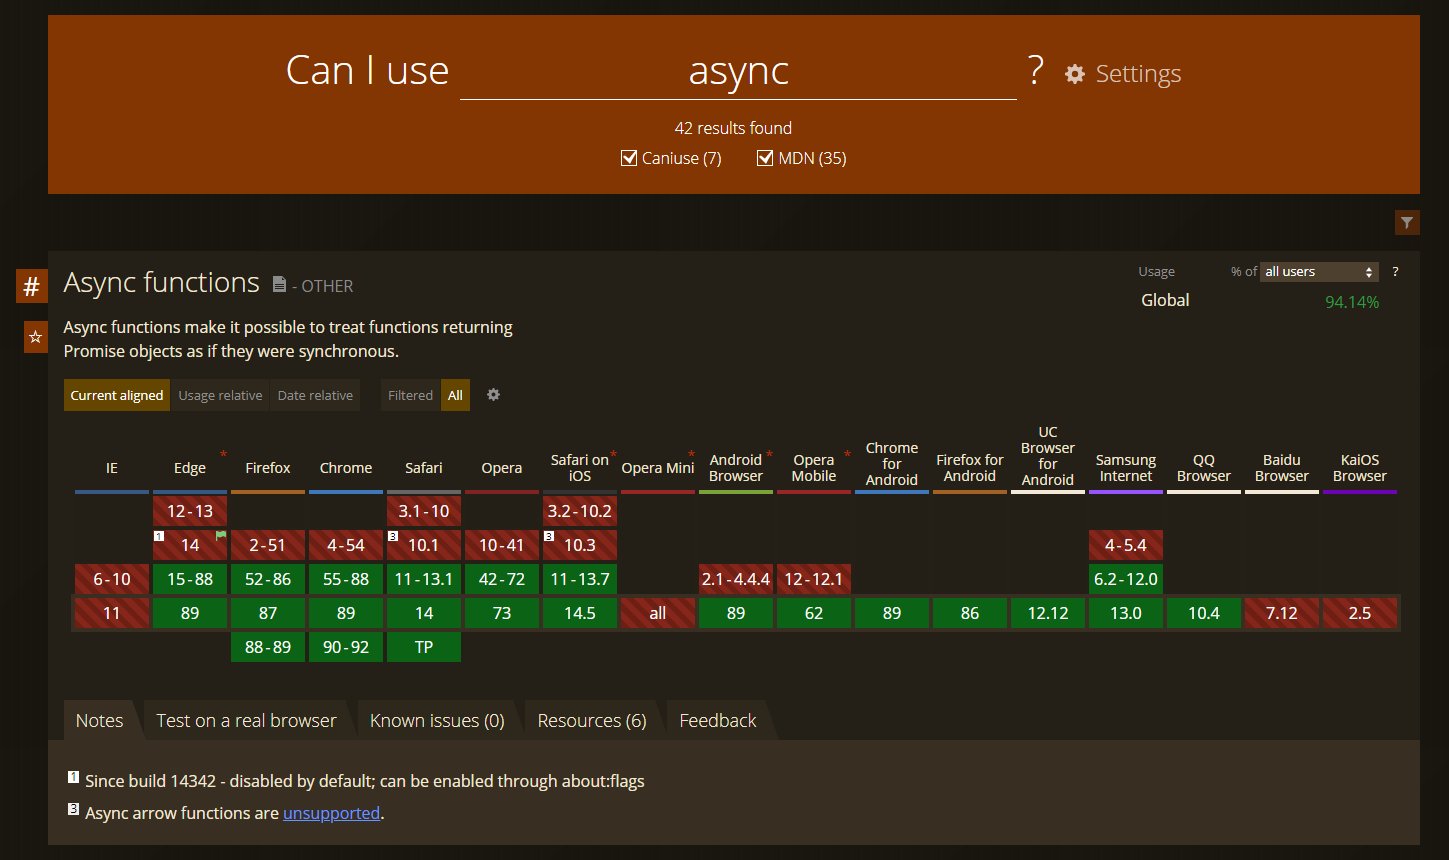Open the Feedback tab
Screen dimensions: 1449x860
click(x=718, y=720)
